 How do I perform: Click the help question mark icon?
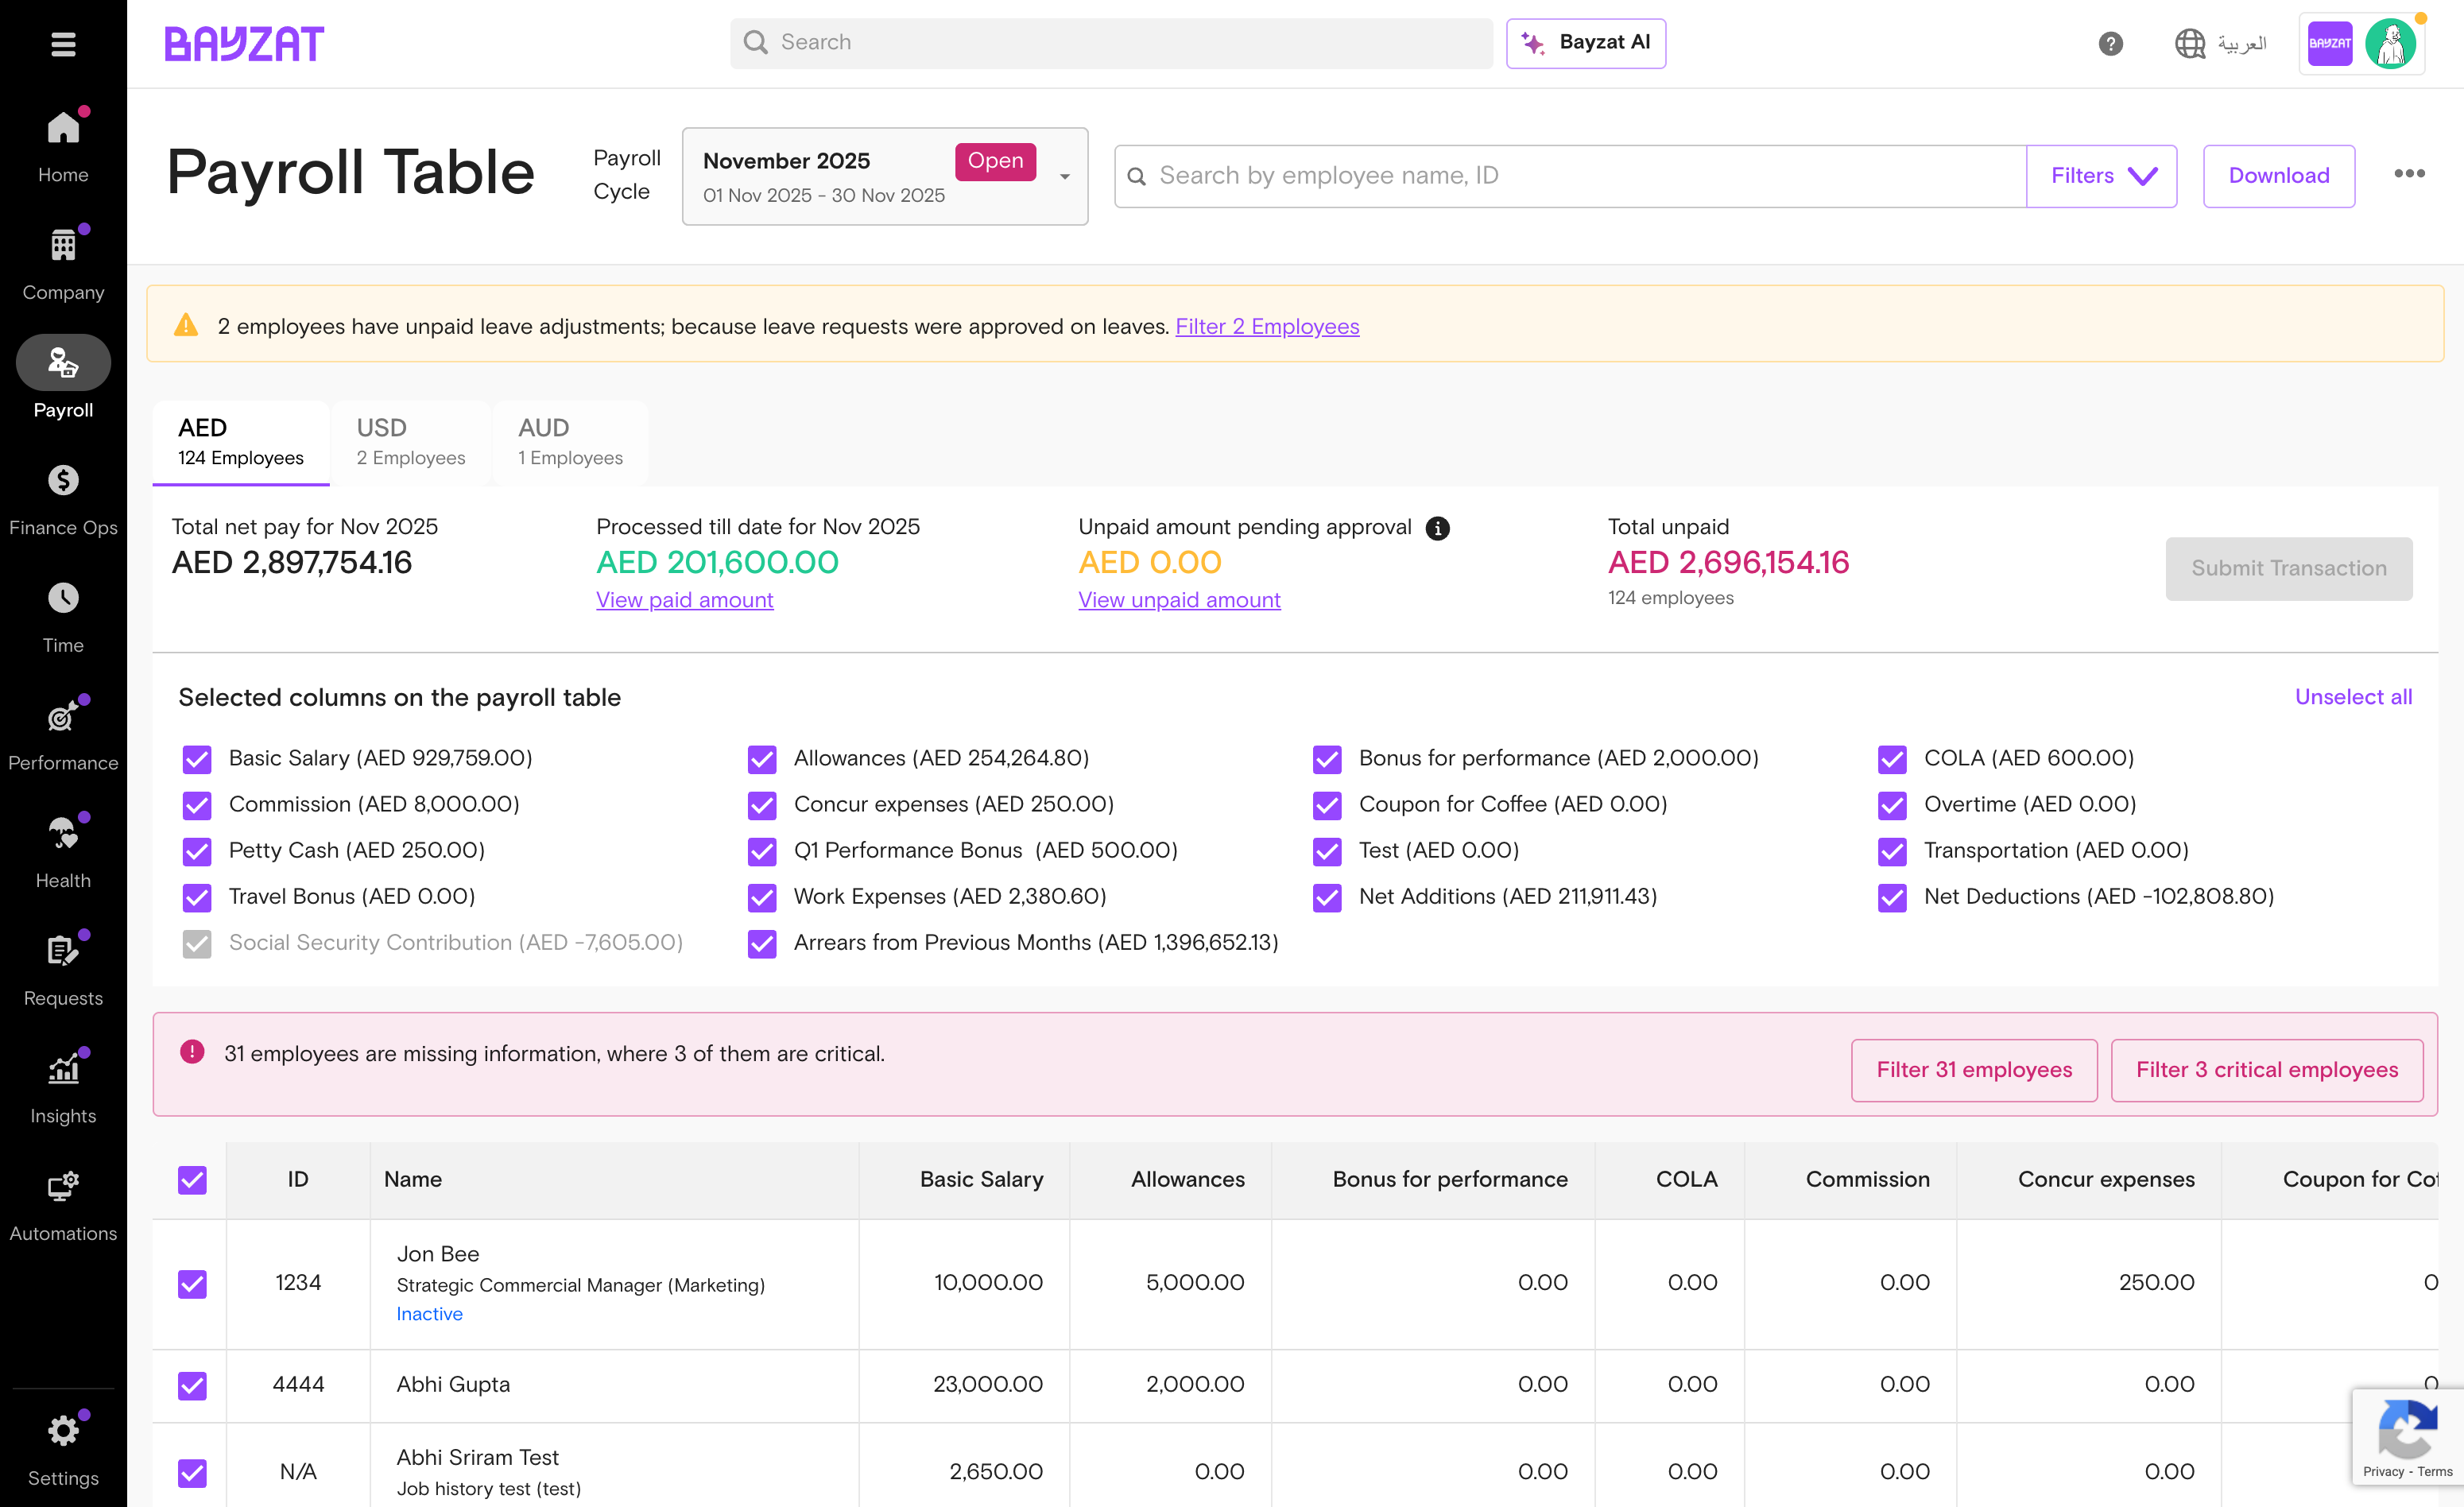coord(2110,43)
